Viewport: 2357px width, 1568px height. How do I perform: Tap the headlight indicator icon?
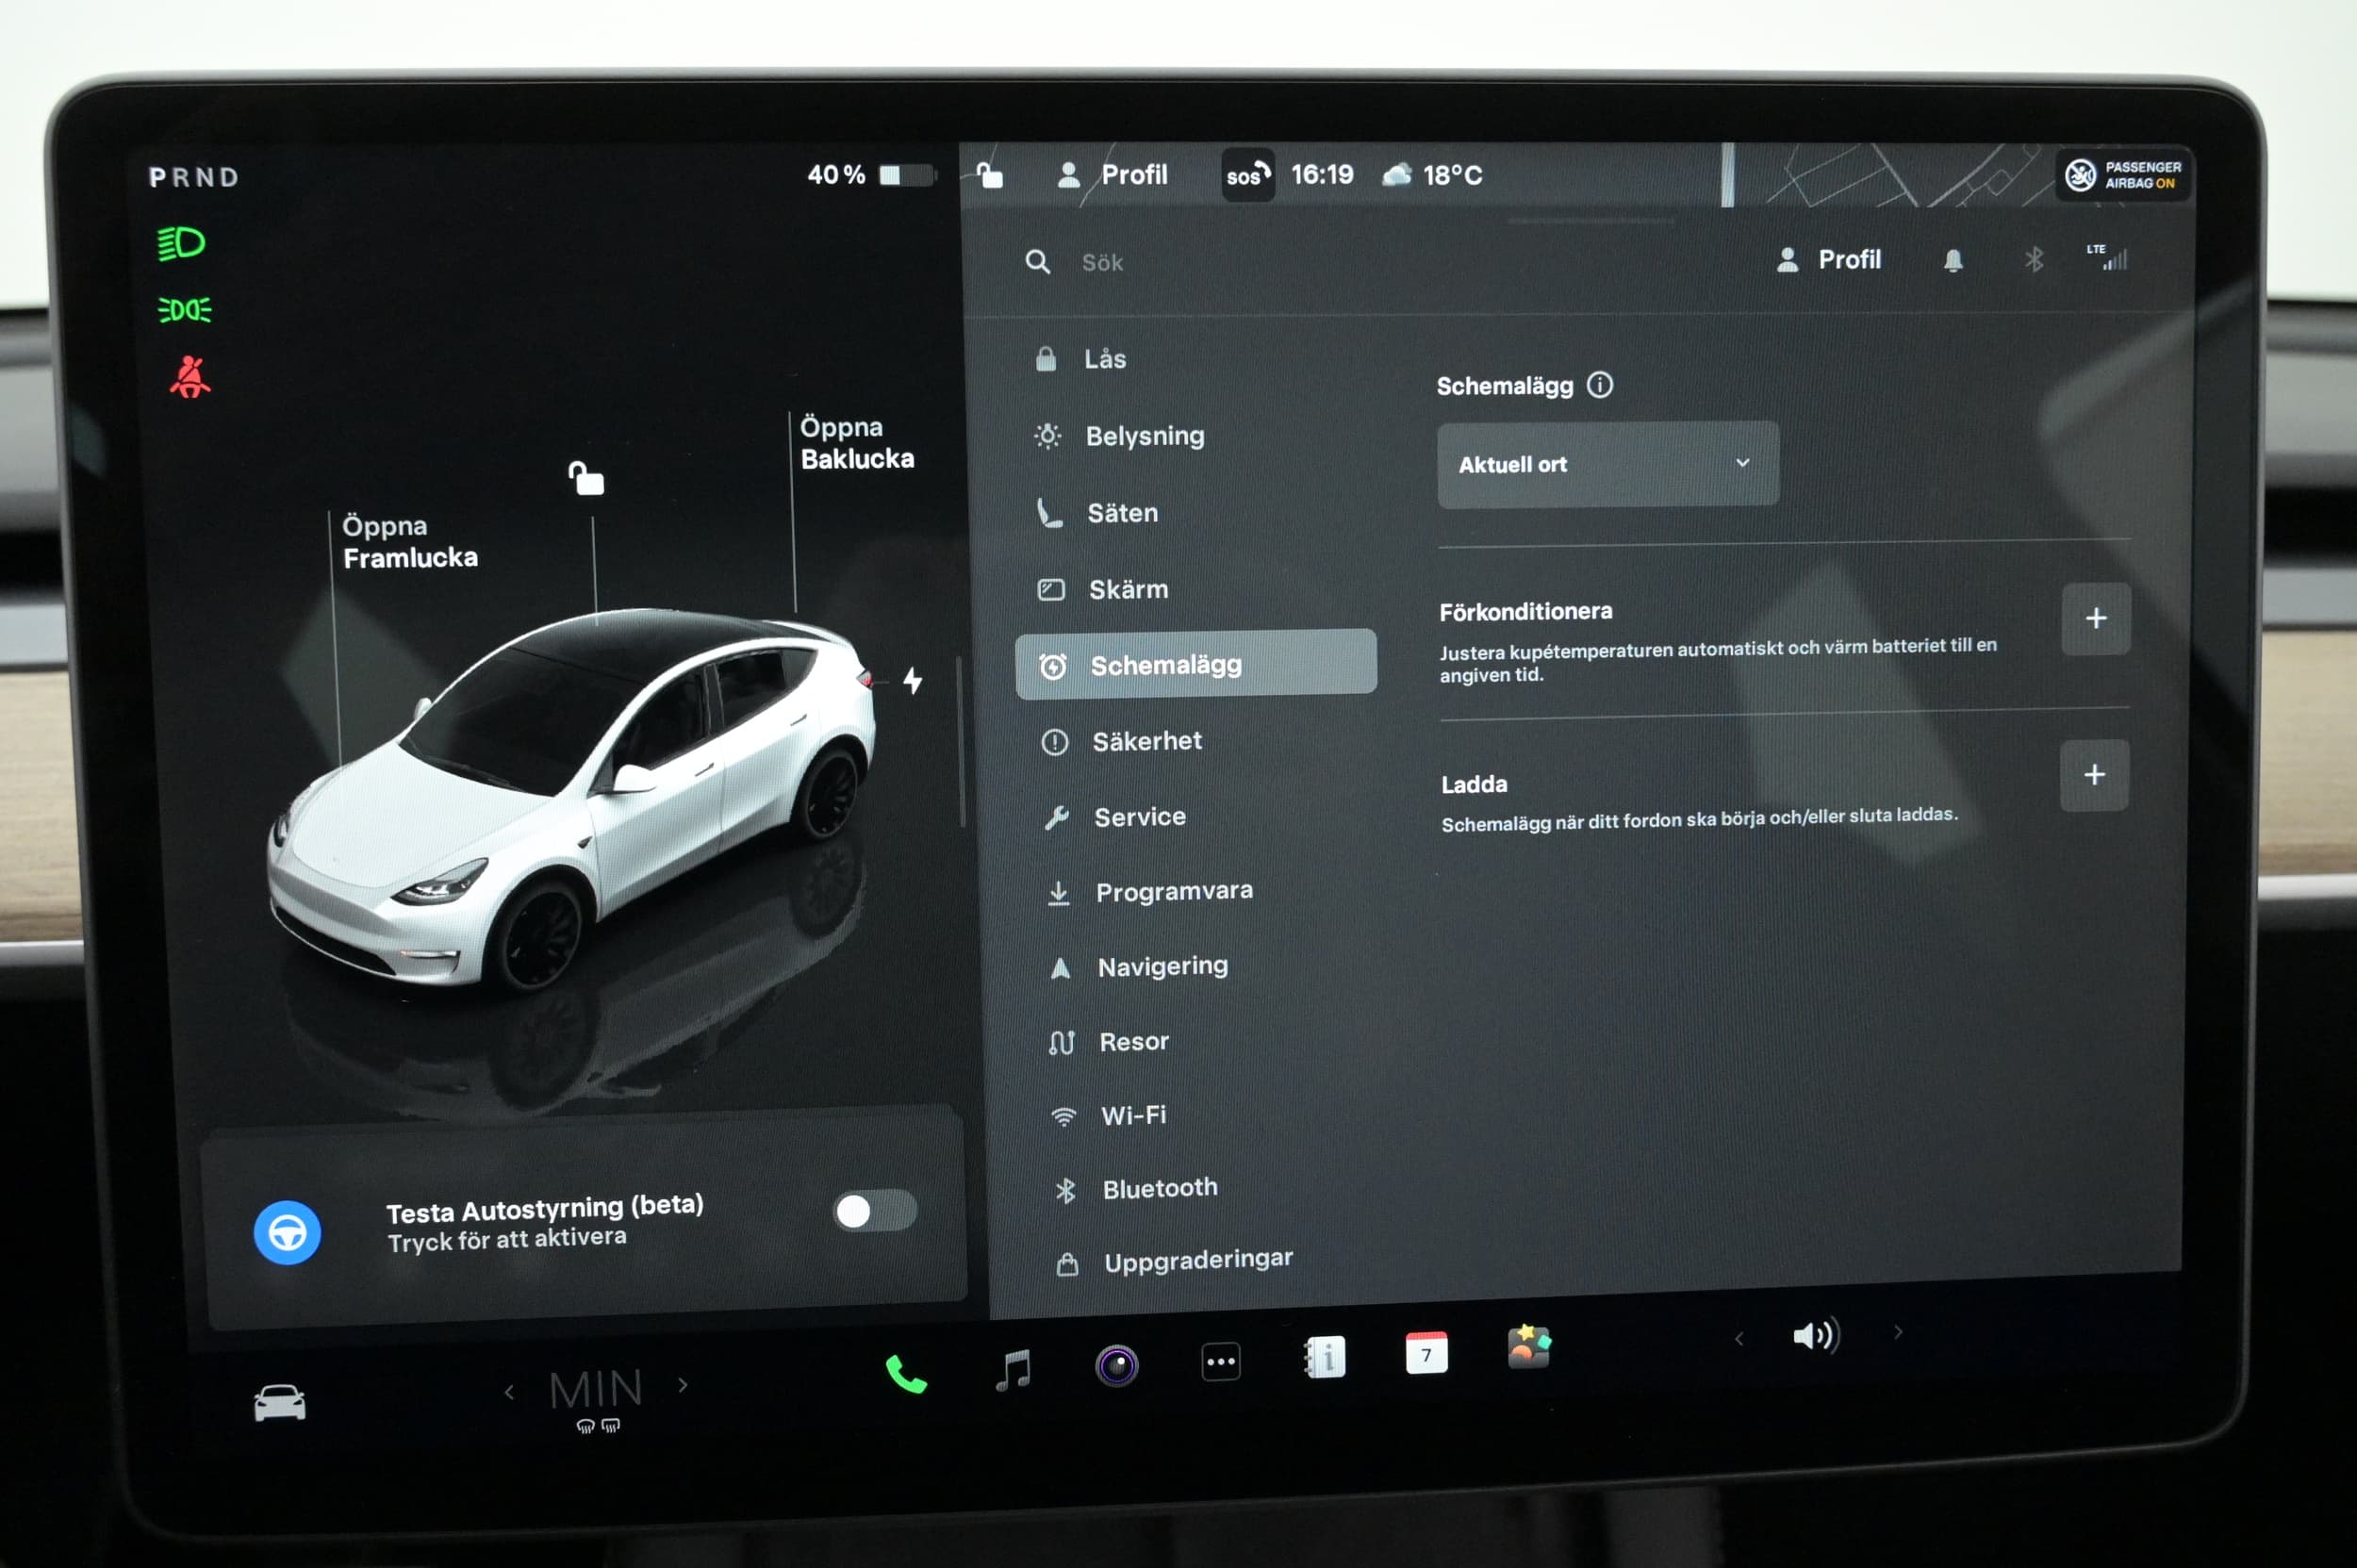point(181,243)
